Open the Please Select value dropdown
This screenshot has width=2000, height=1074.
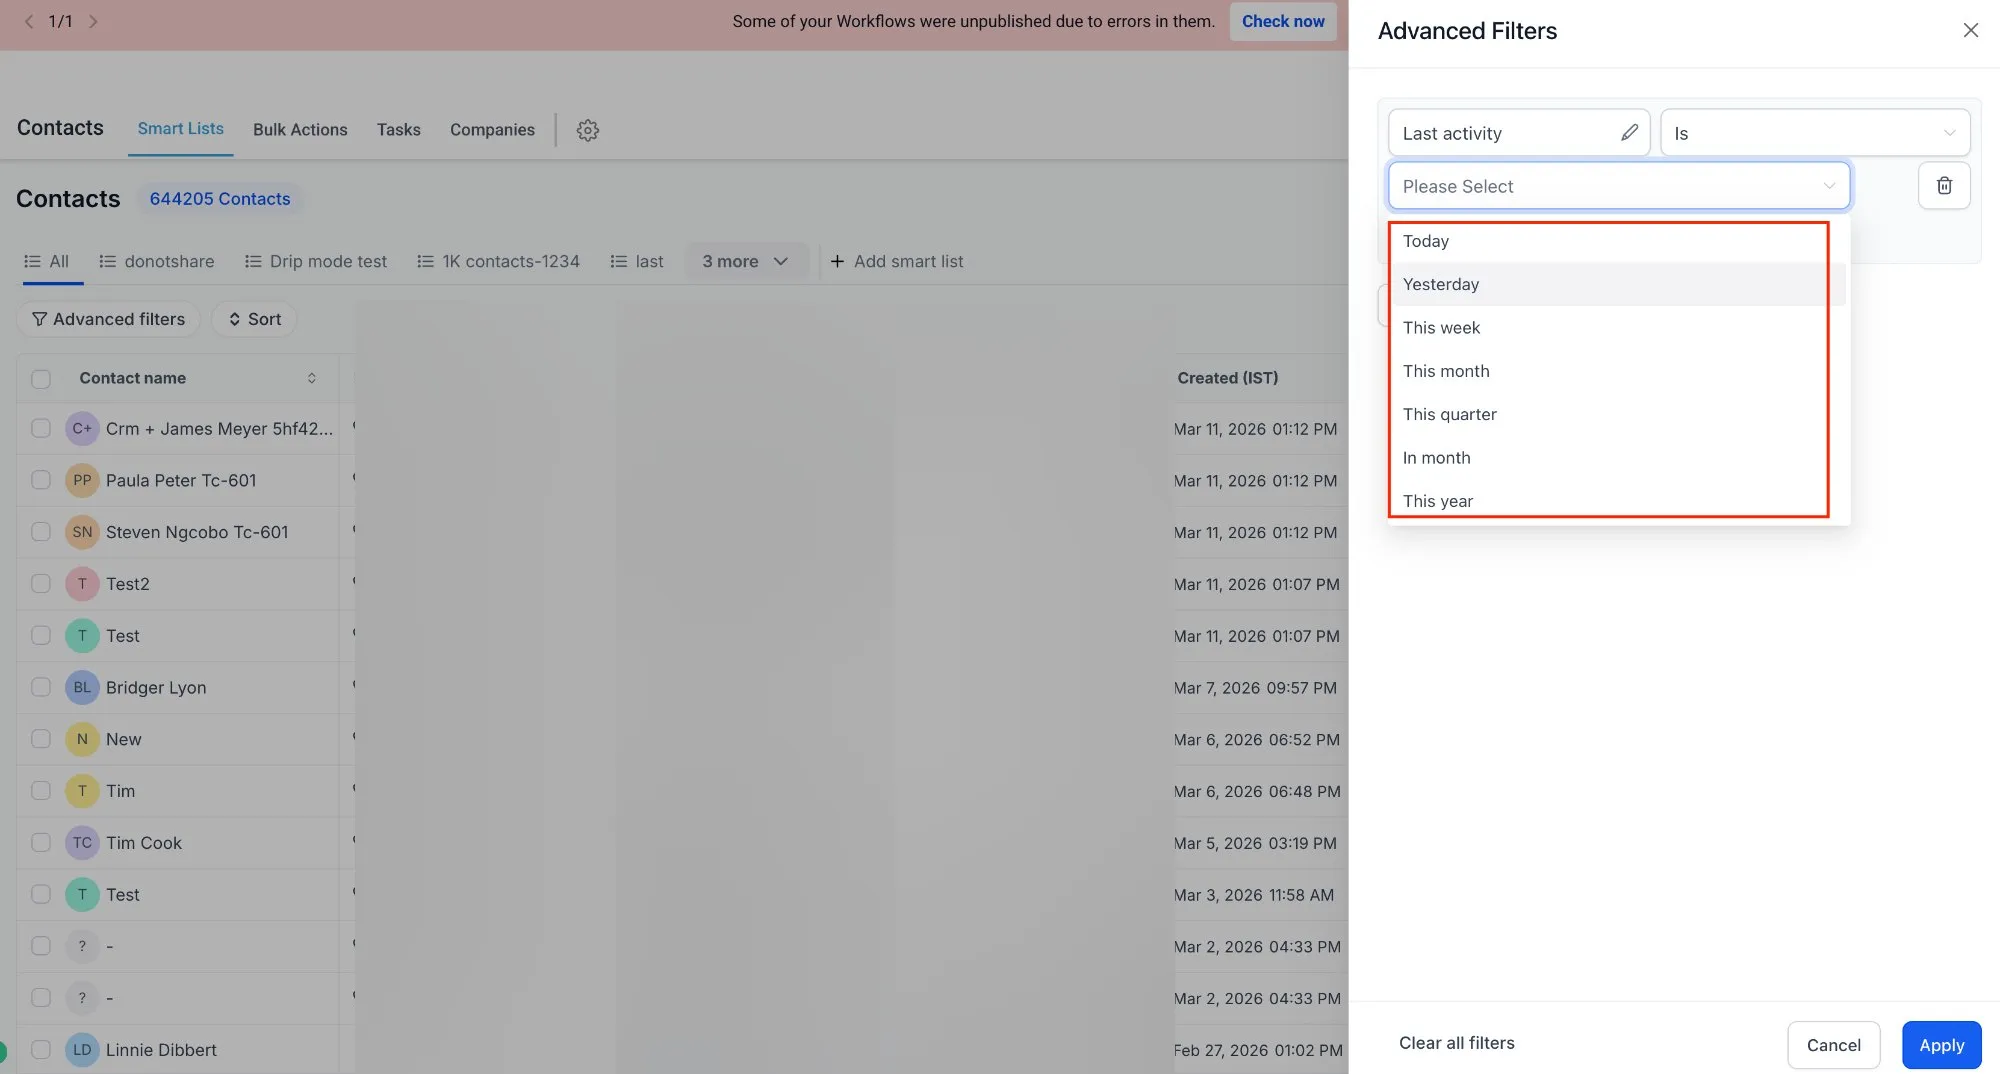(1618, 185)
